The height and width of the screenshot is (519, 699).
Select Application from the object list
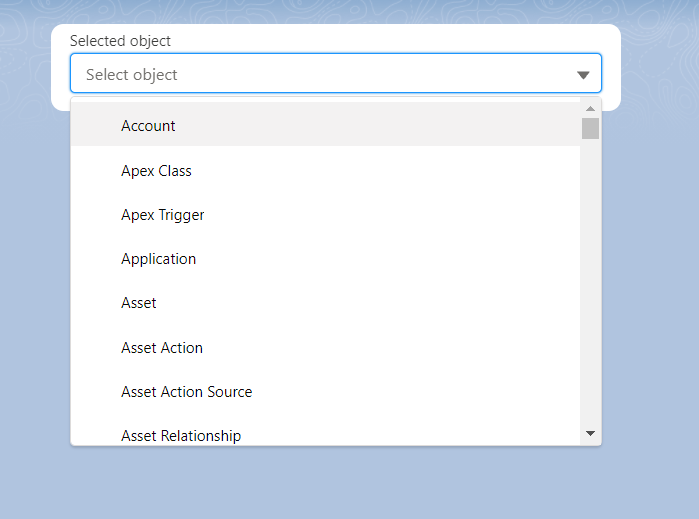coord(325,259)
